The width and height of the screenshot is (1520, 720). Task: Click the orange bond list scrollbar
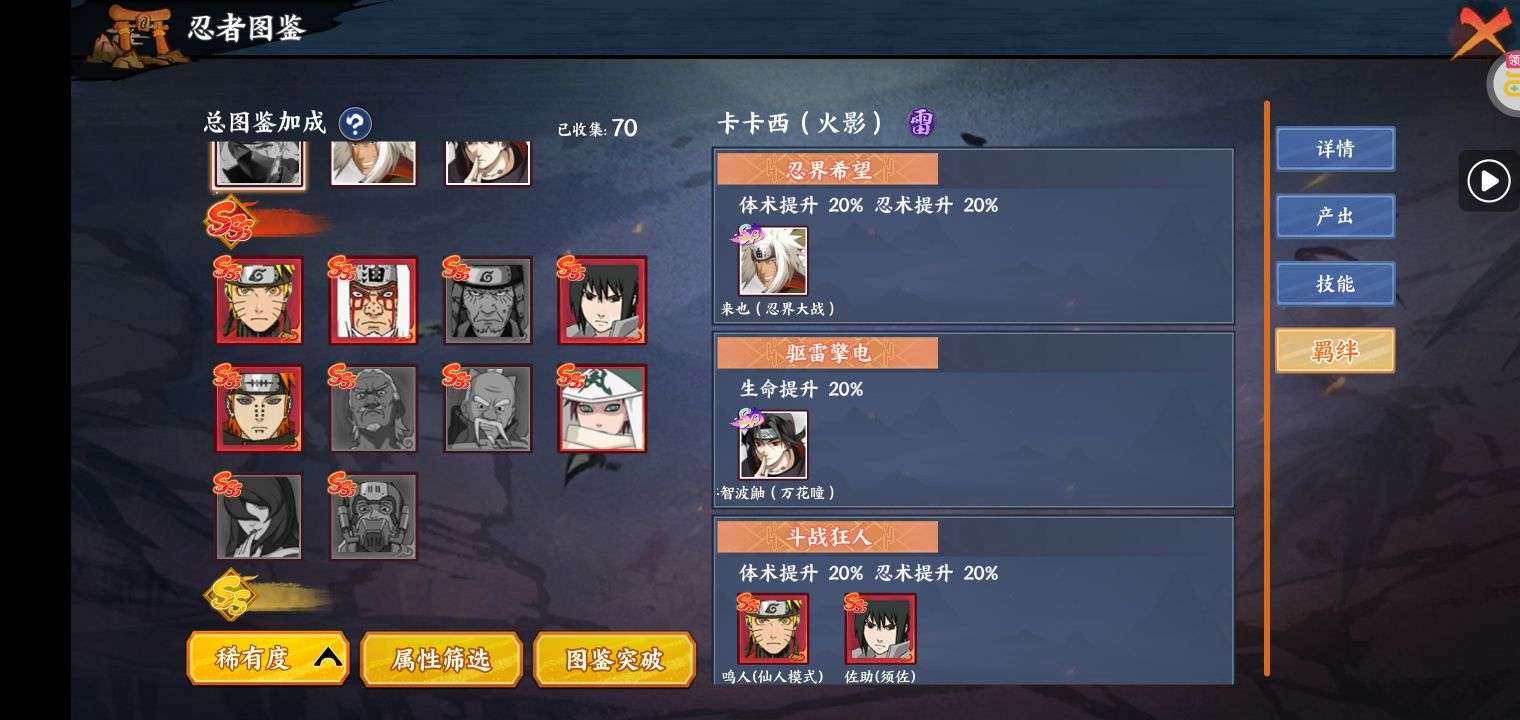coord(1266,388)
